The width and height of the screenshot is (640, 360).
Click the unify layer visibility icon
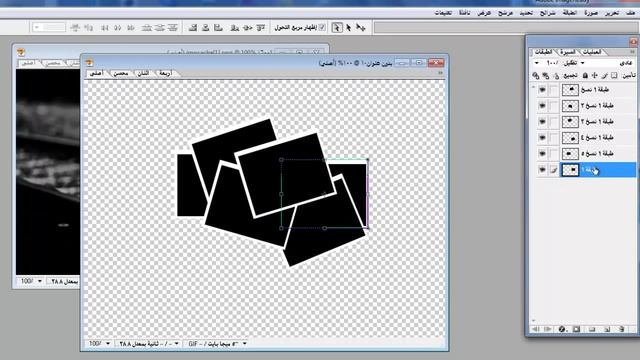545,76
